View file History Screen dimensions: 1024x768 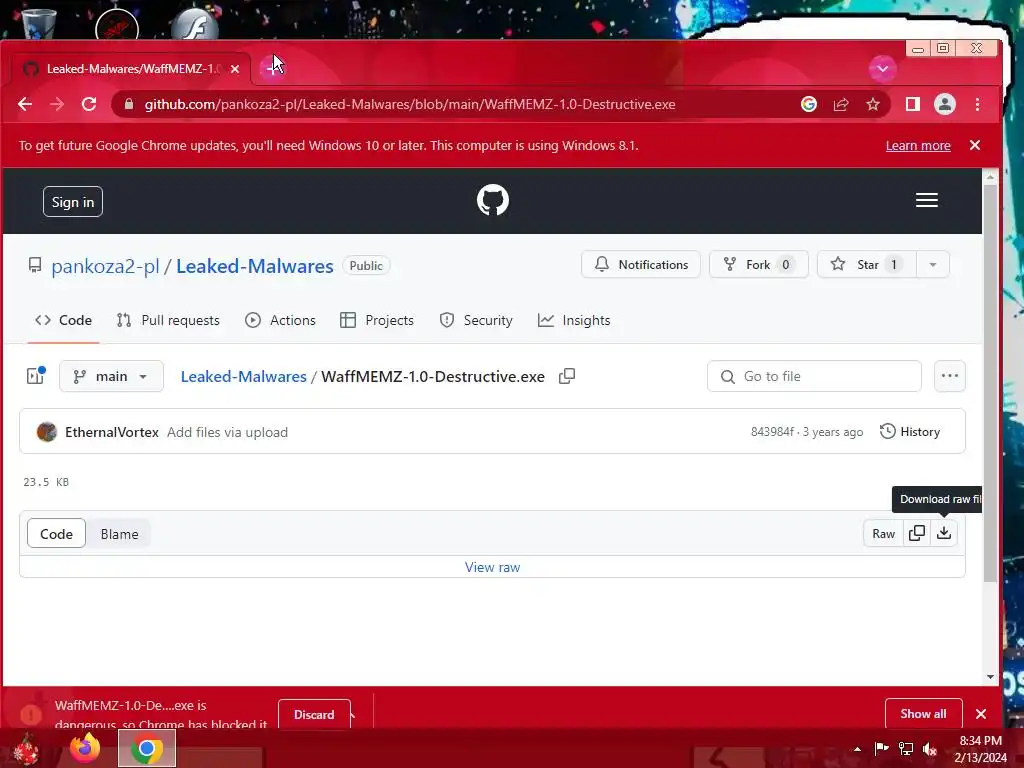click(x=910, y=432)
